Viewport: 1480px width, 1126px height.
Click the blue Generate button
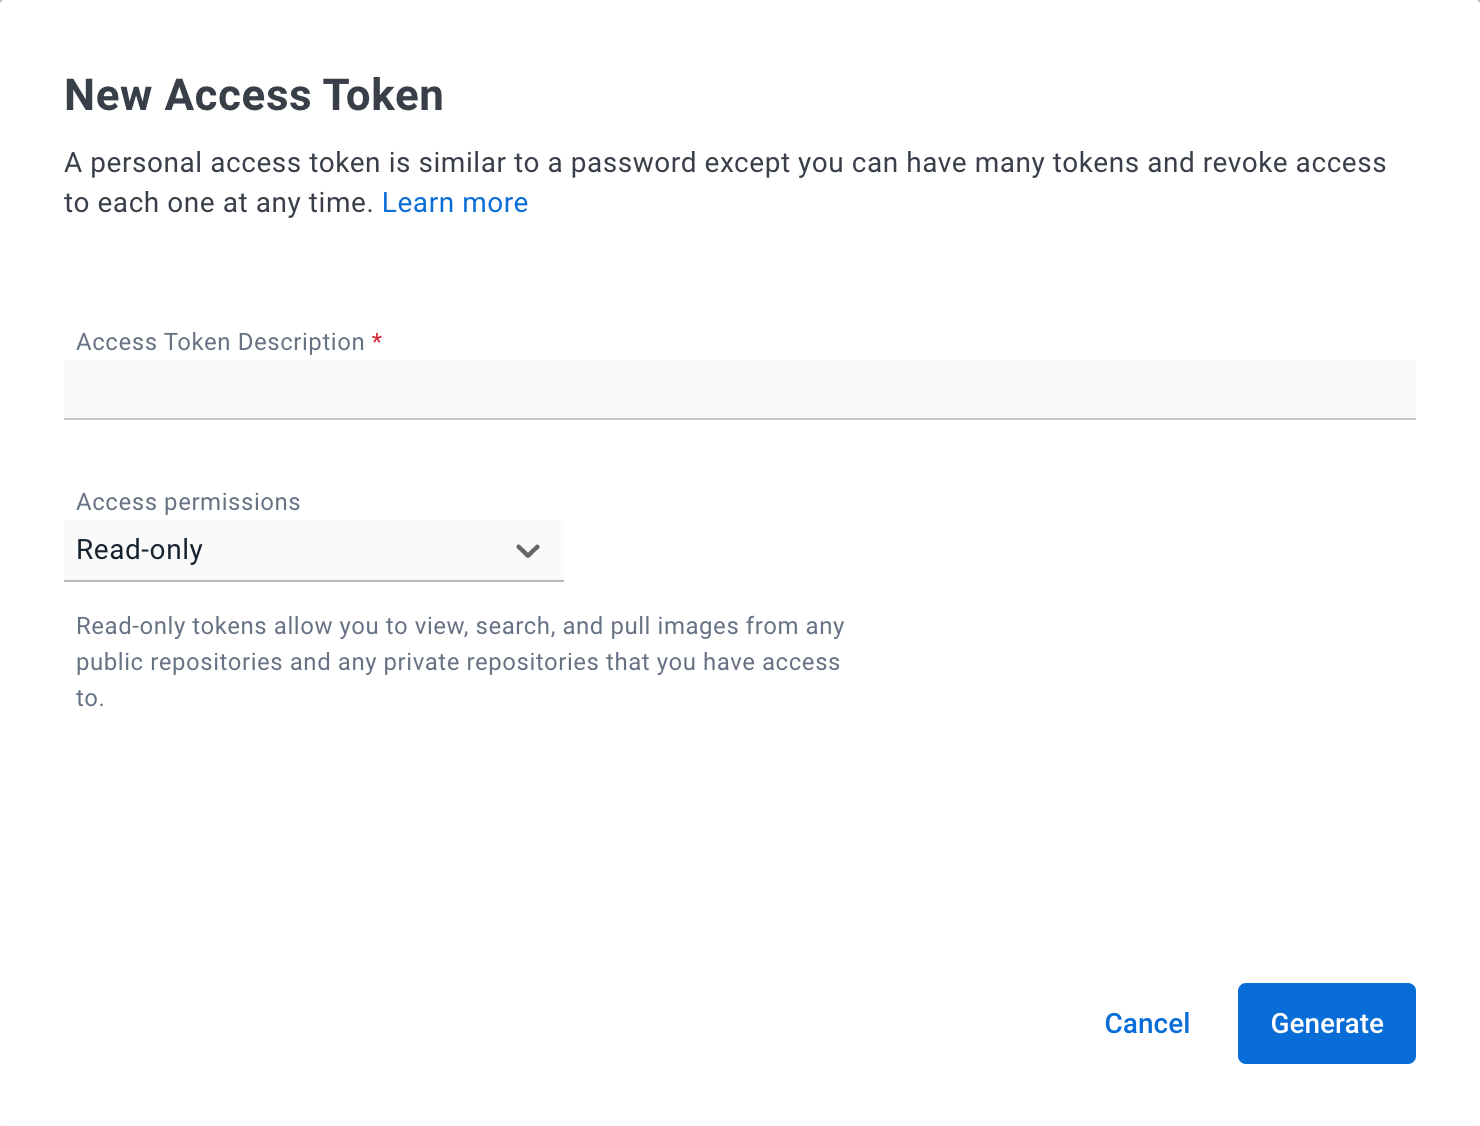click(x=1326, y=1023)
